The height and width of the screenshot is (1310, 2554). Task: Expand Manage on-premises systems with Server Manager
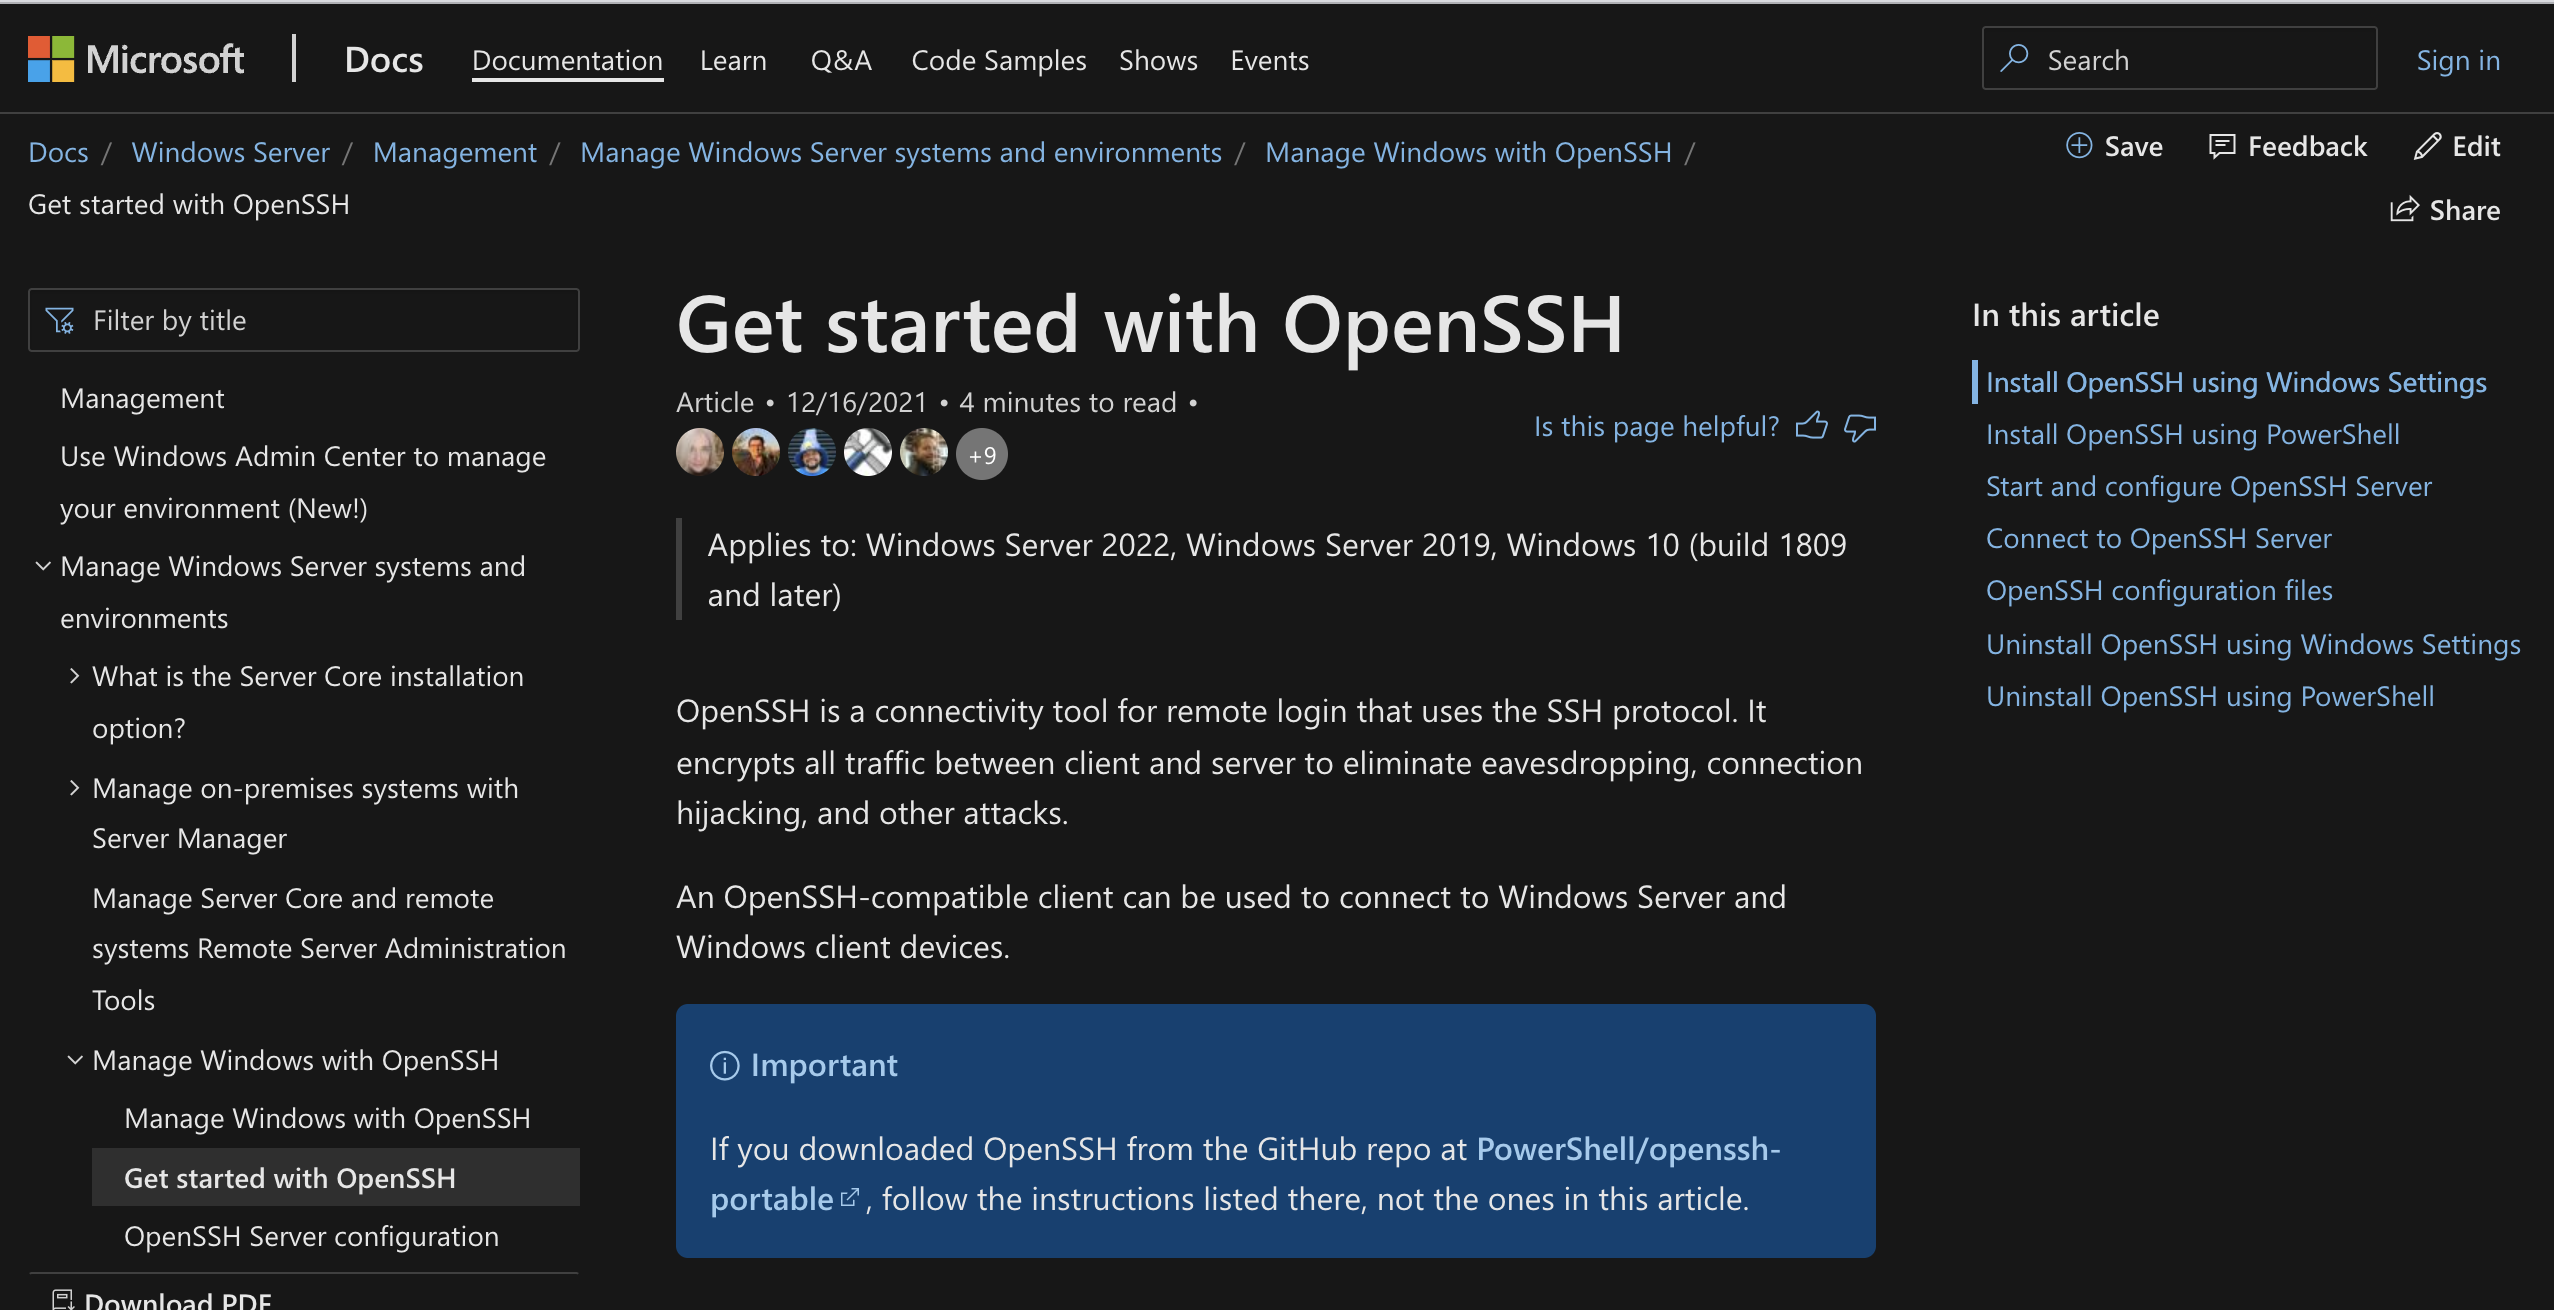click(x=74, y=788)
